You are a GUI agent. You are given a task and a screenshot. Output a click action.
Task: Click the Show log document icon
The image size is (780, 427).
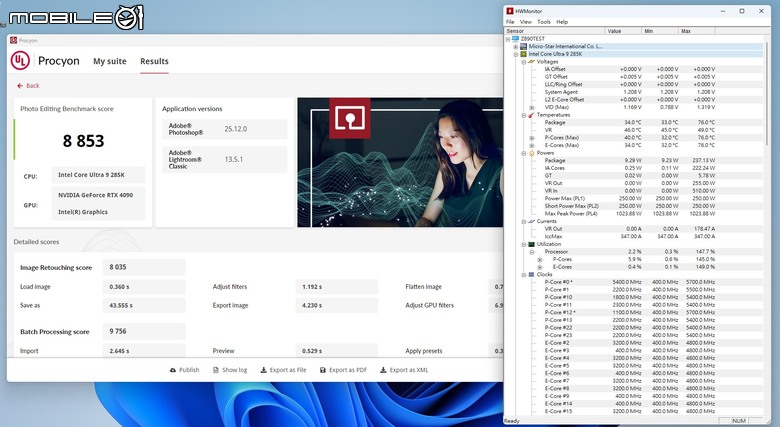click(215, 370)
